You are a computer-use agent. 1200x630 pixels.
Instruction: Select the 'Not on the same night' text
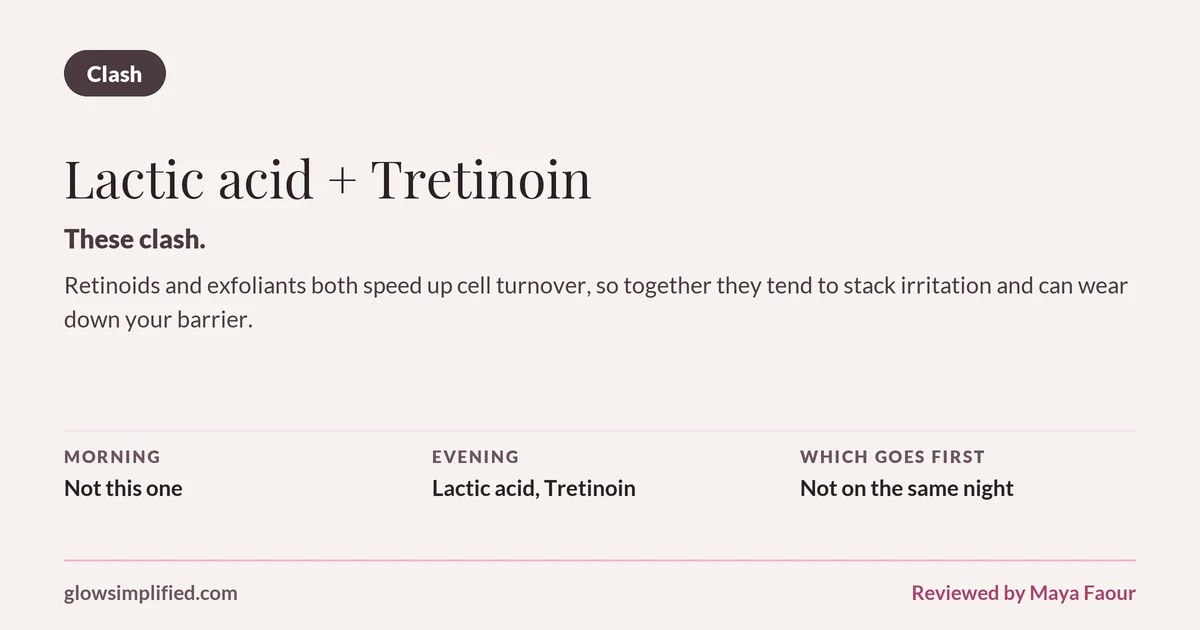click(x=907, y=489)
